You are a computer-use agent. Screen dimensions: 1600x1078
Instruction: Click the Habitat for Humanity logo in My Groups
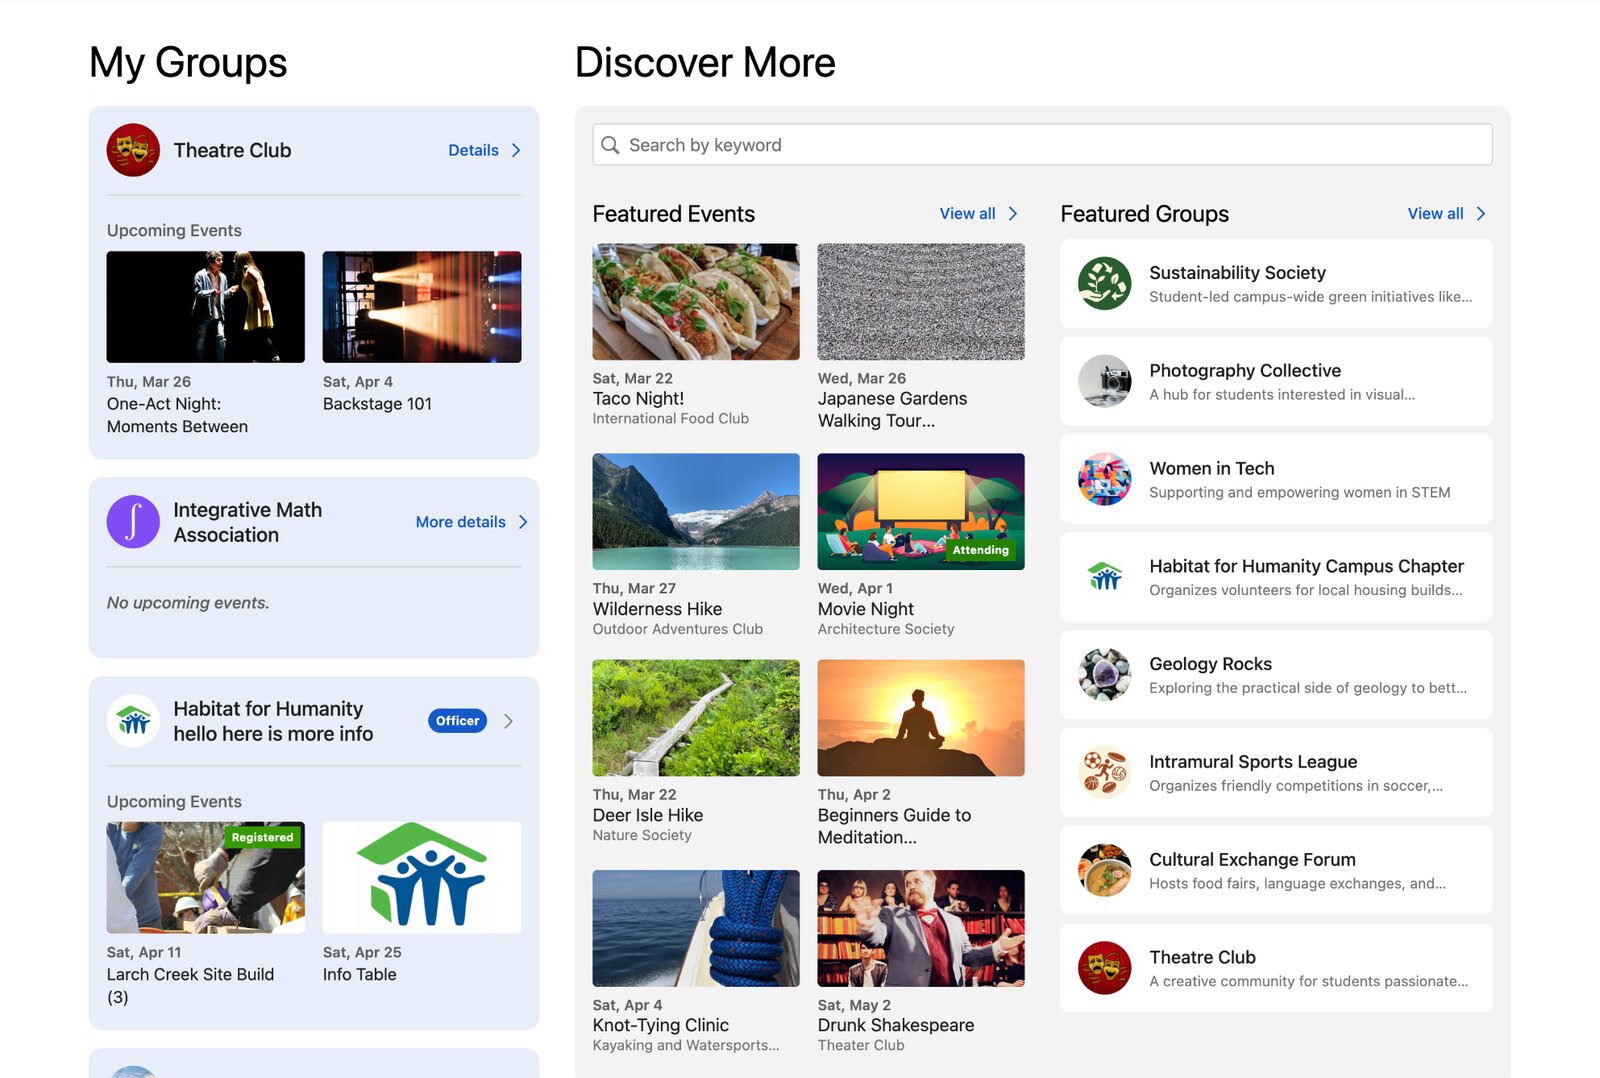click(133, 721)
